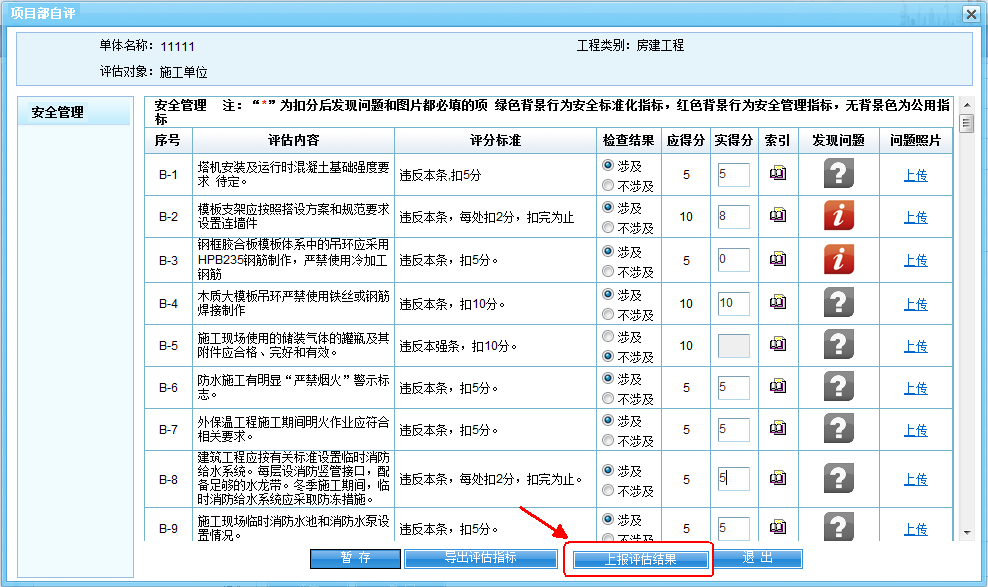Click 上传 link for row B-6
The image size is (988, 587).
915,388
